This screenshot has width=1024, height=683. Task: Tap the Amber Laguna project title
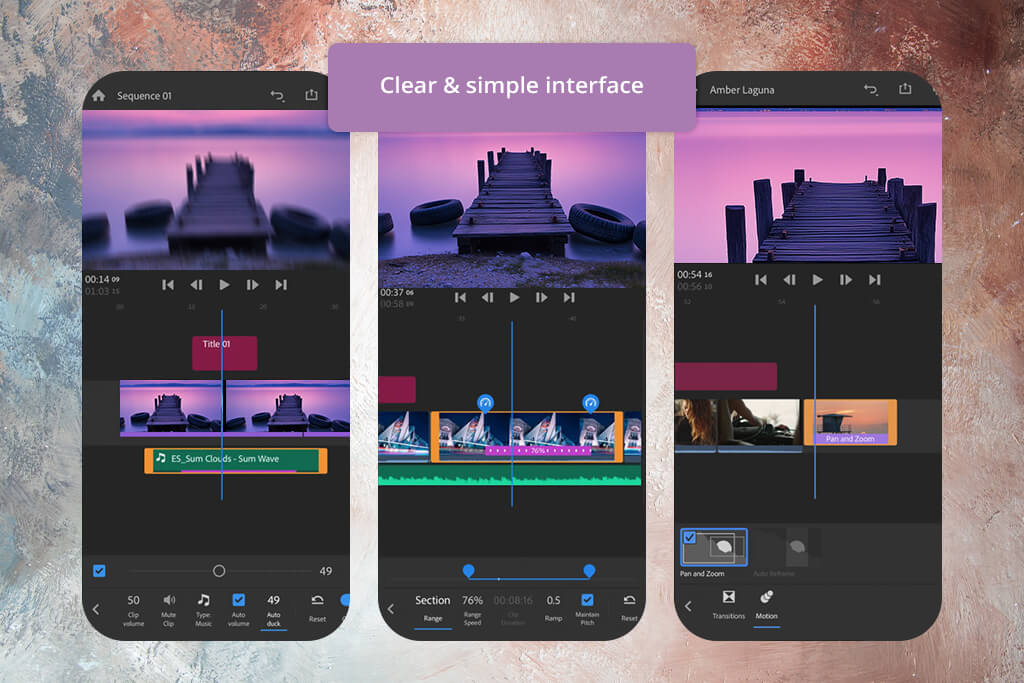pos(742,90)
